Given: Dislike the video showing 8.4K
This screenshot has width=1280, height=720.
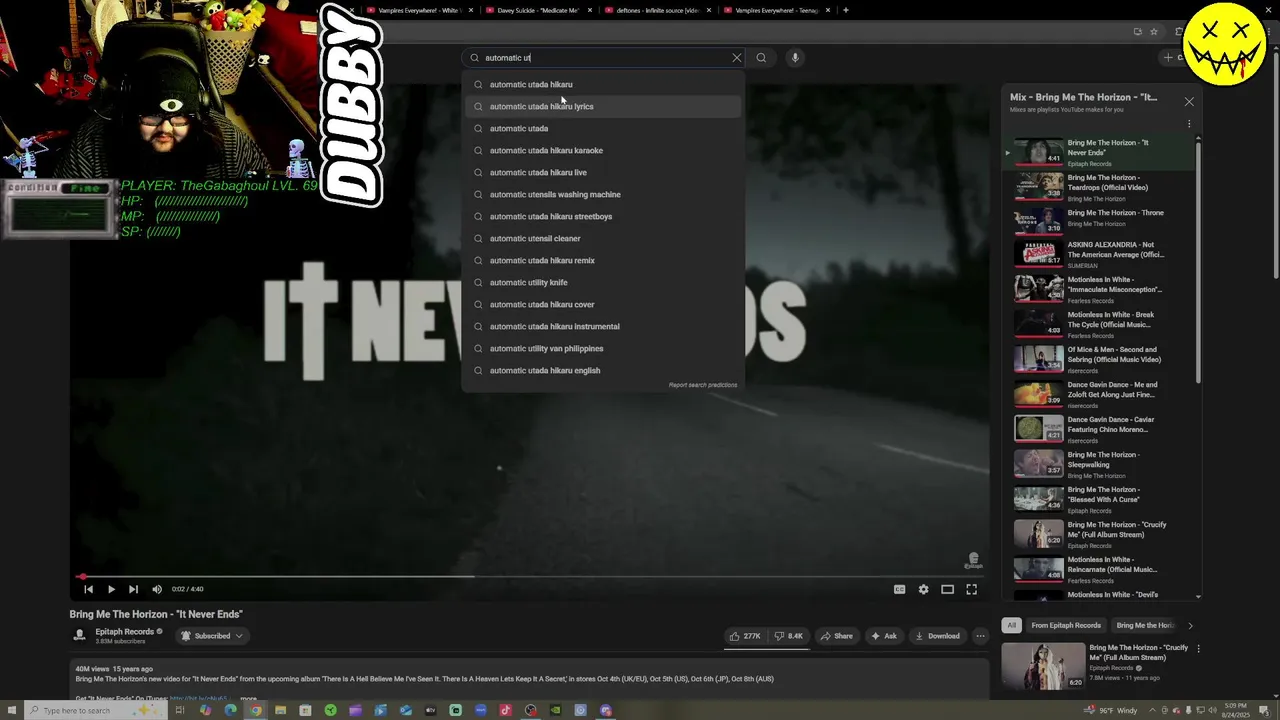Looking at the screenshot, I should pos(789,636).
